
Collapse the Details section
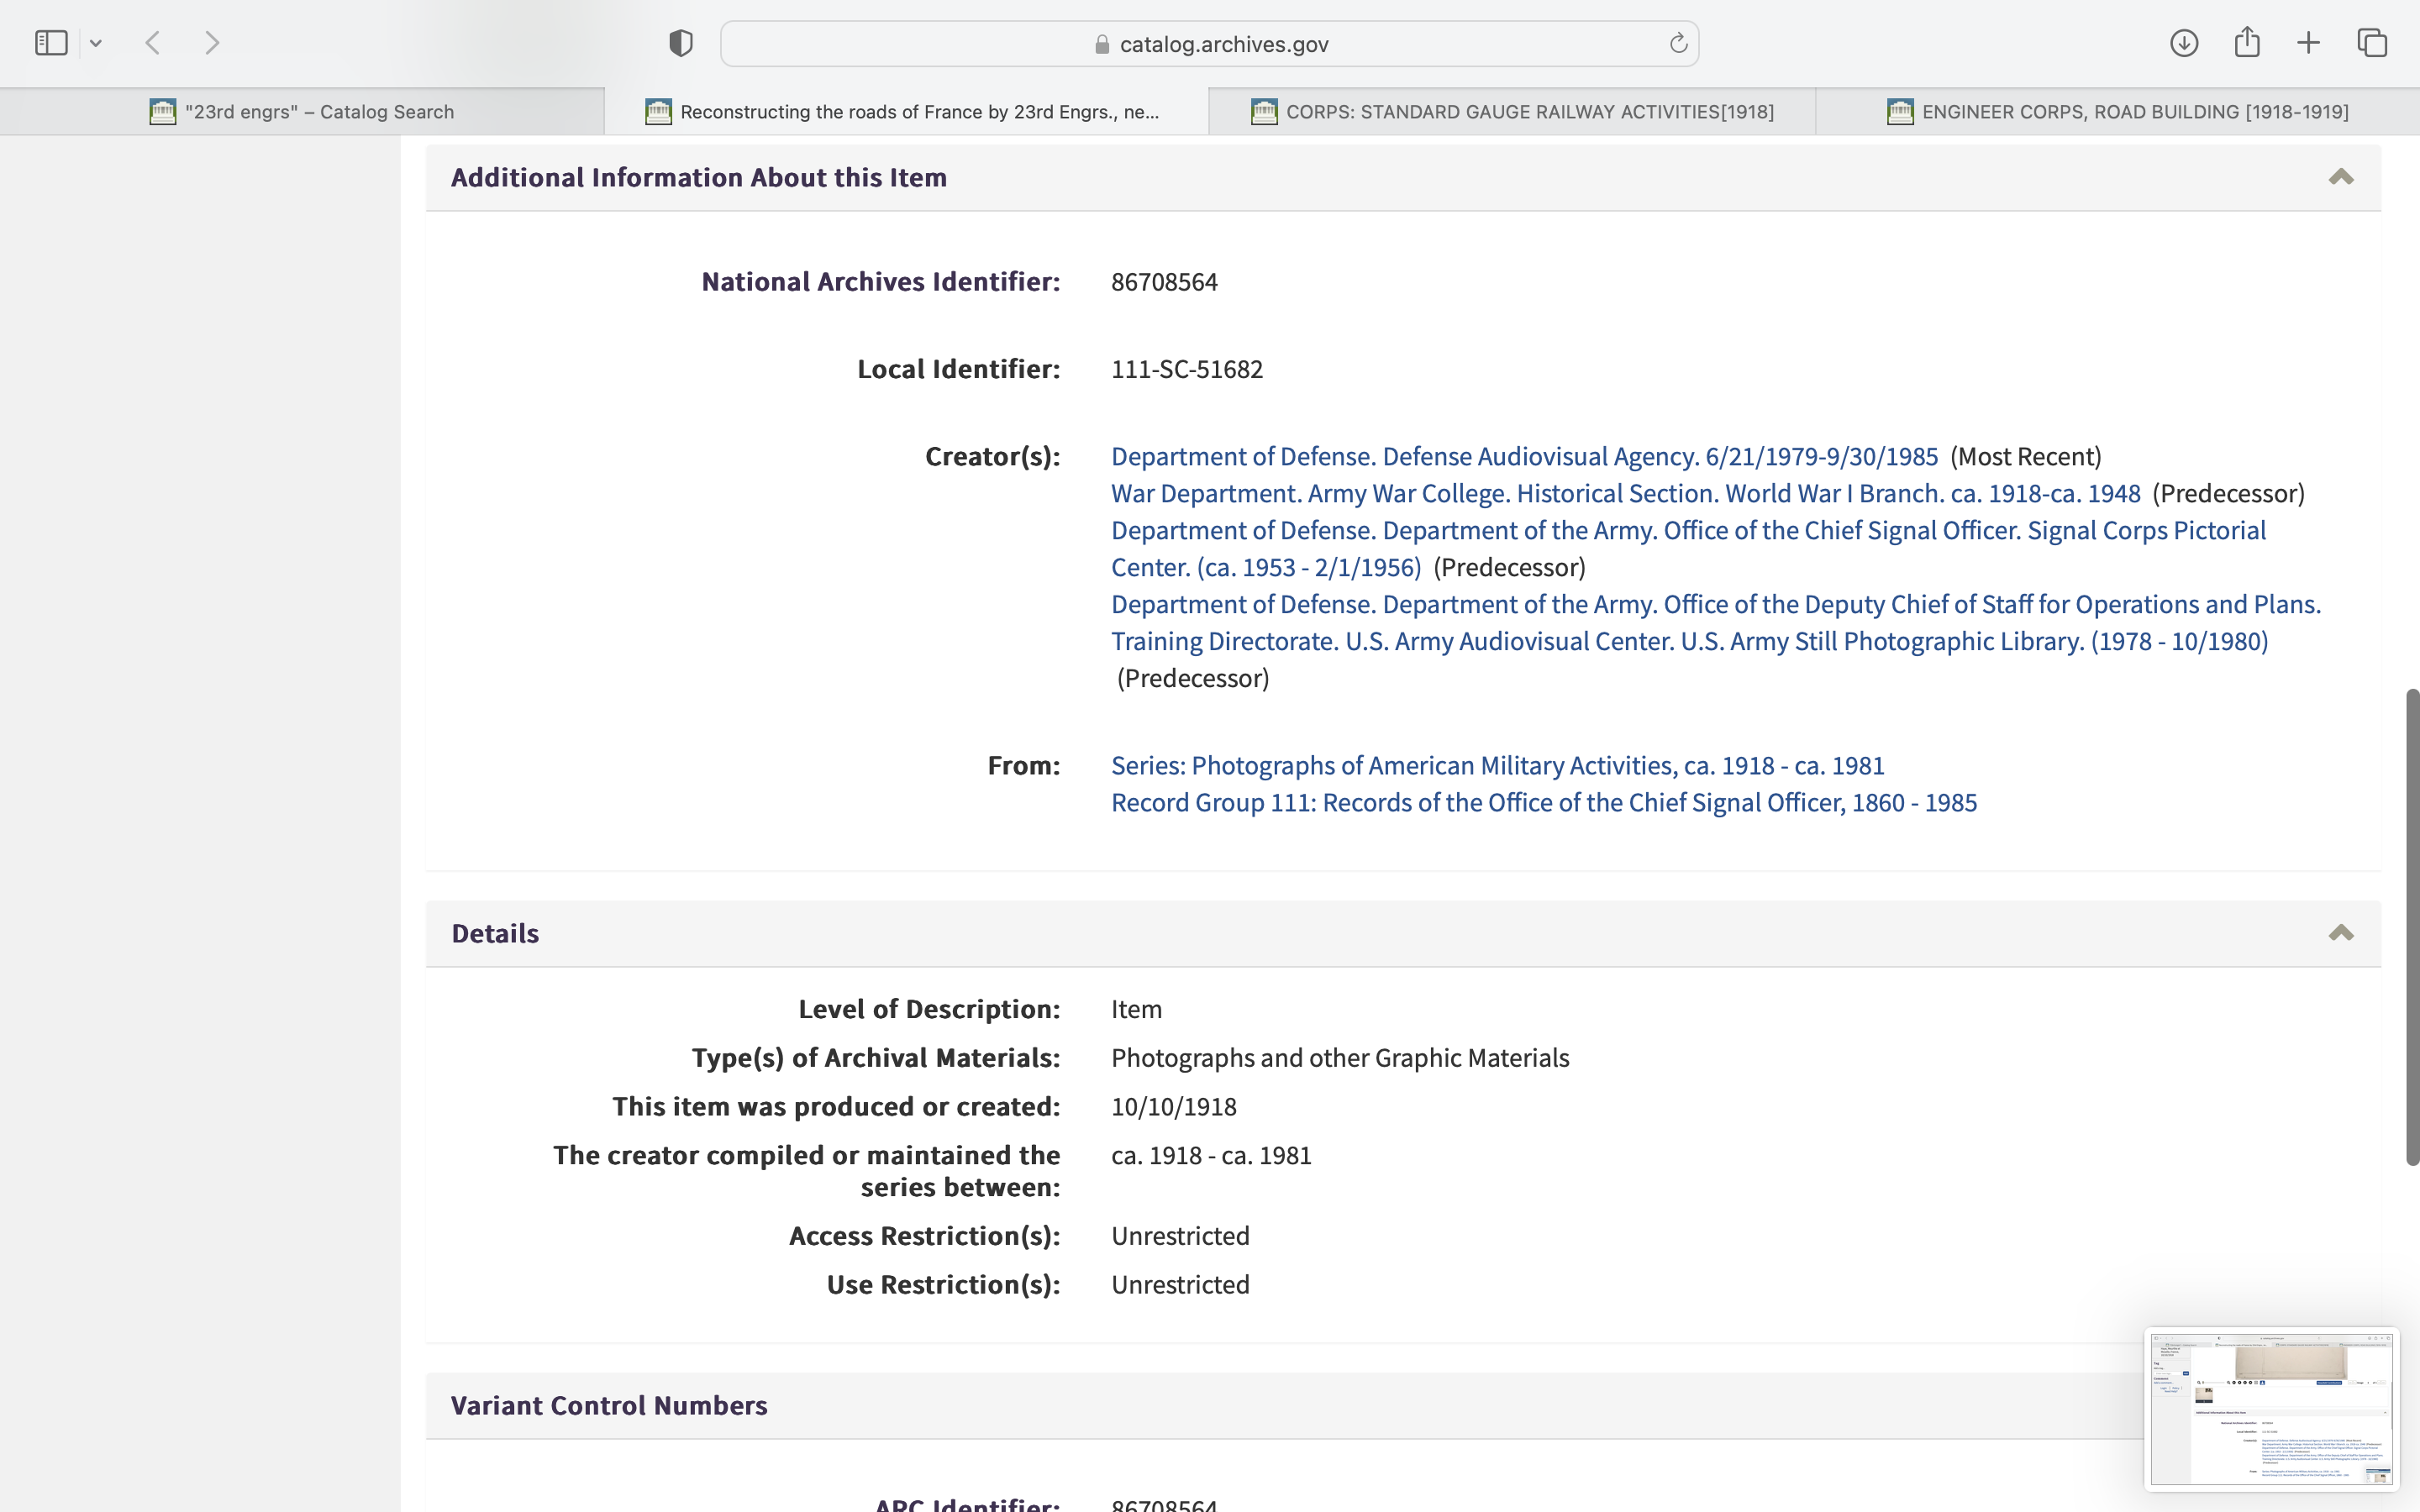[x=2340, y=933]
